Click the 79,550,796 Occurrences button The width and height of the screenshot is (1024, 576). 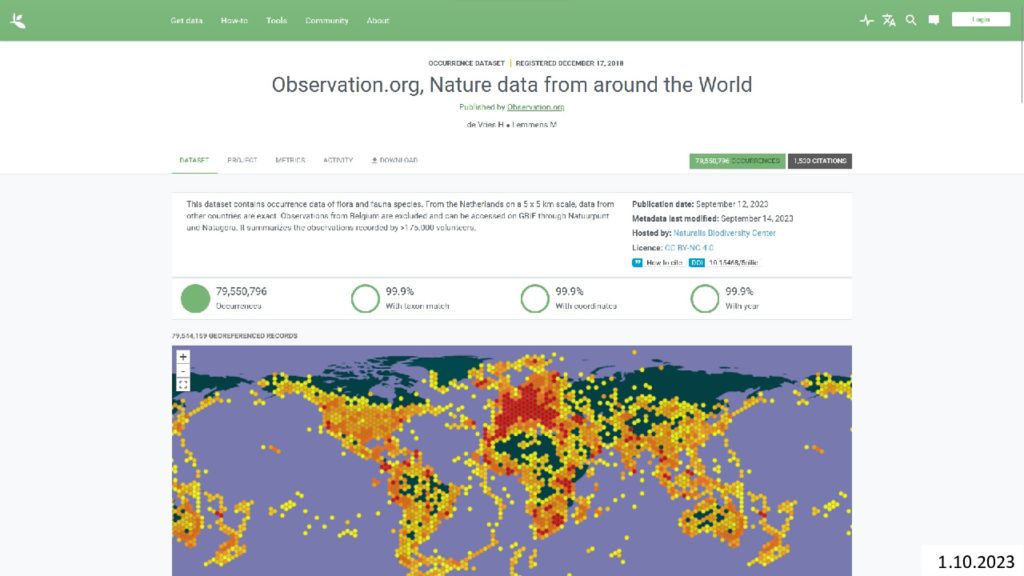(x=737, y=161)
